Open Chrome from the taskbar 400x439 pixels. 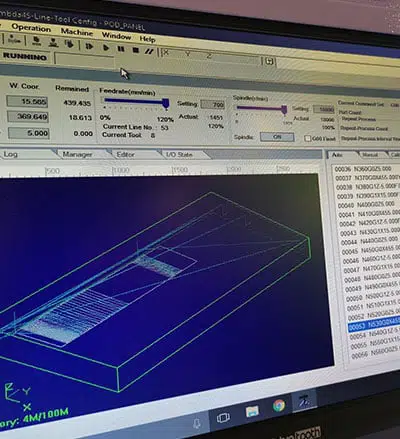point(279,405)
